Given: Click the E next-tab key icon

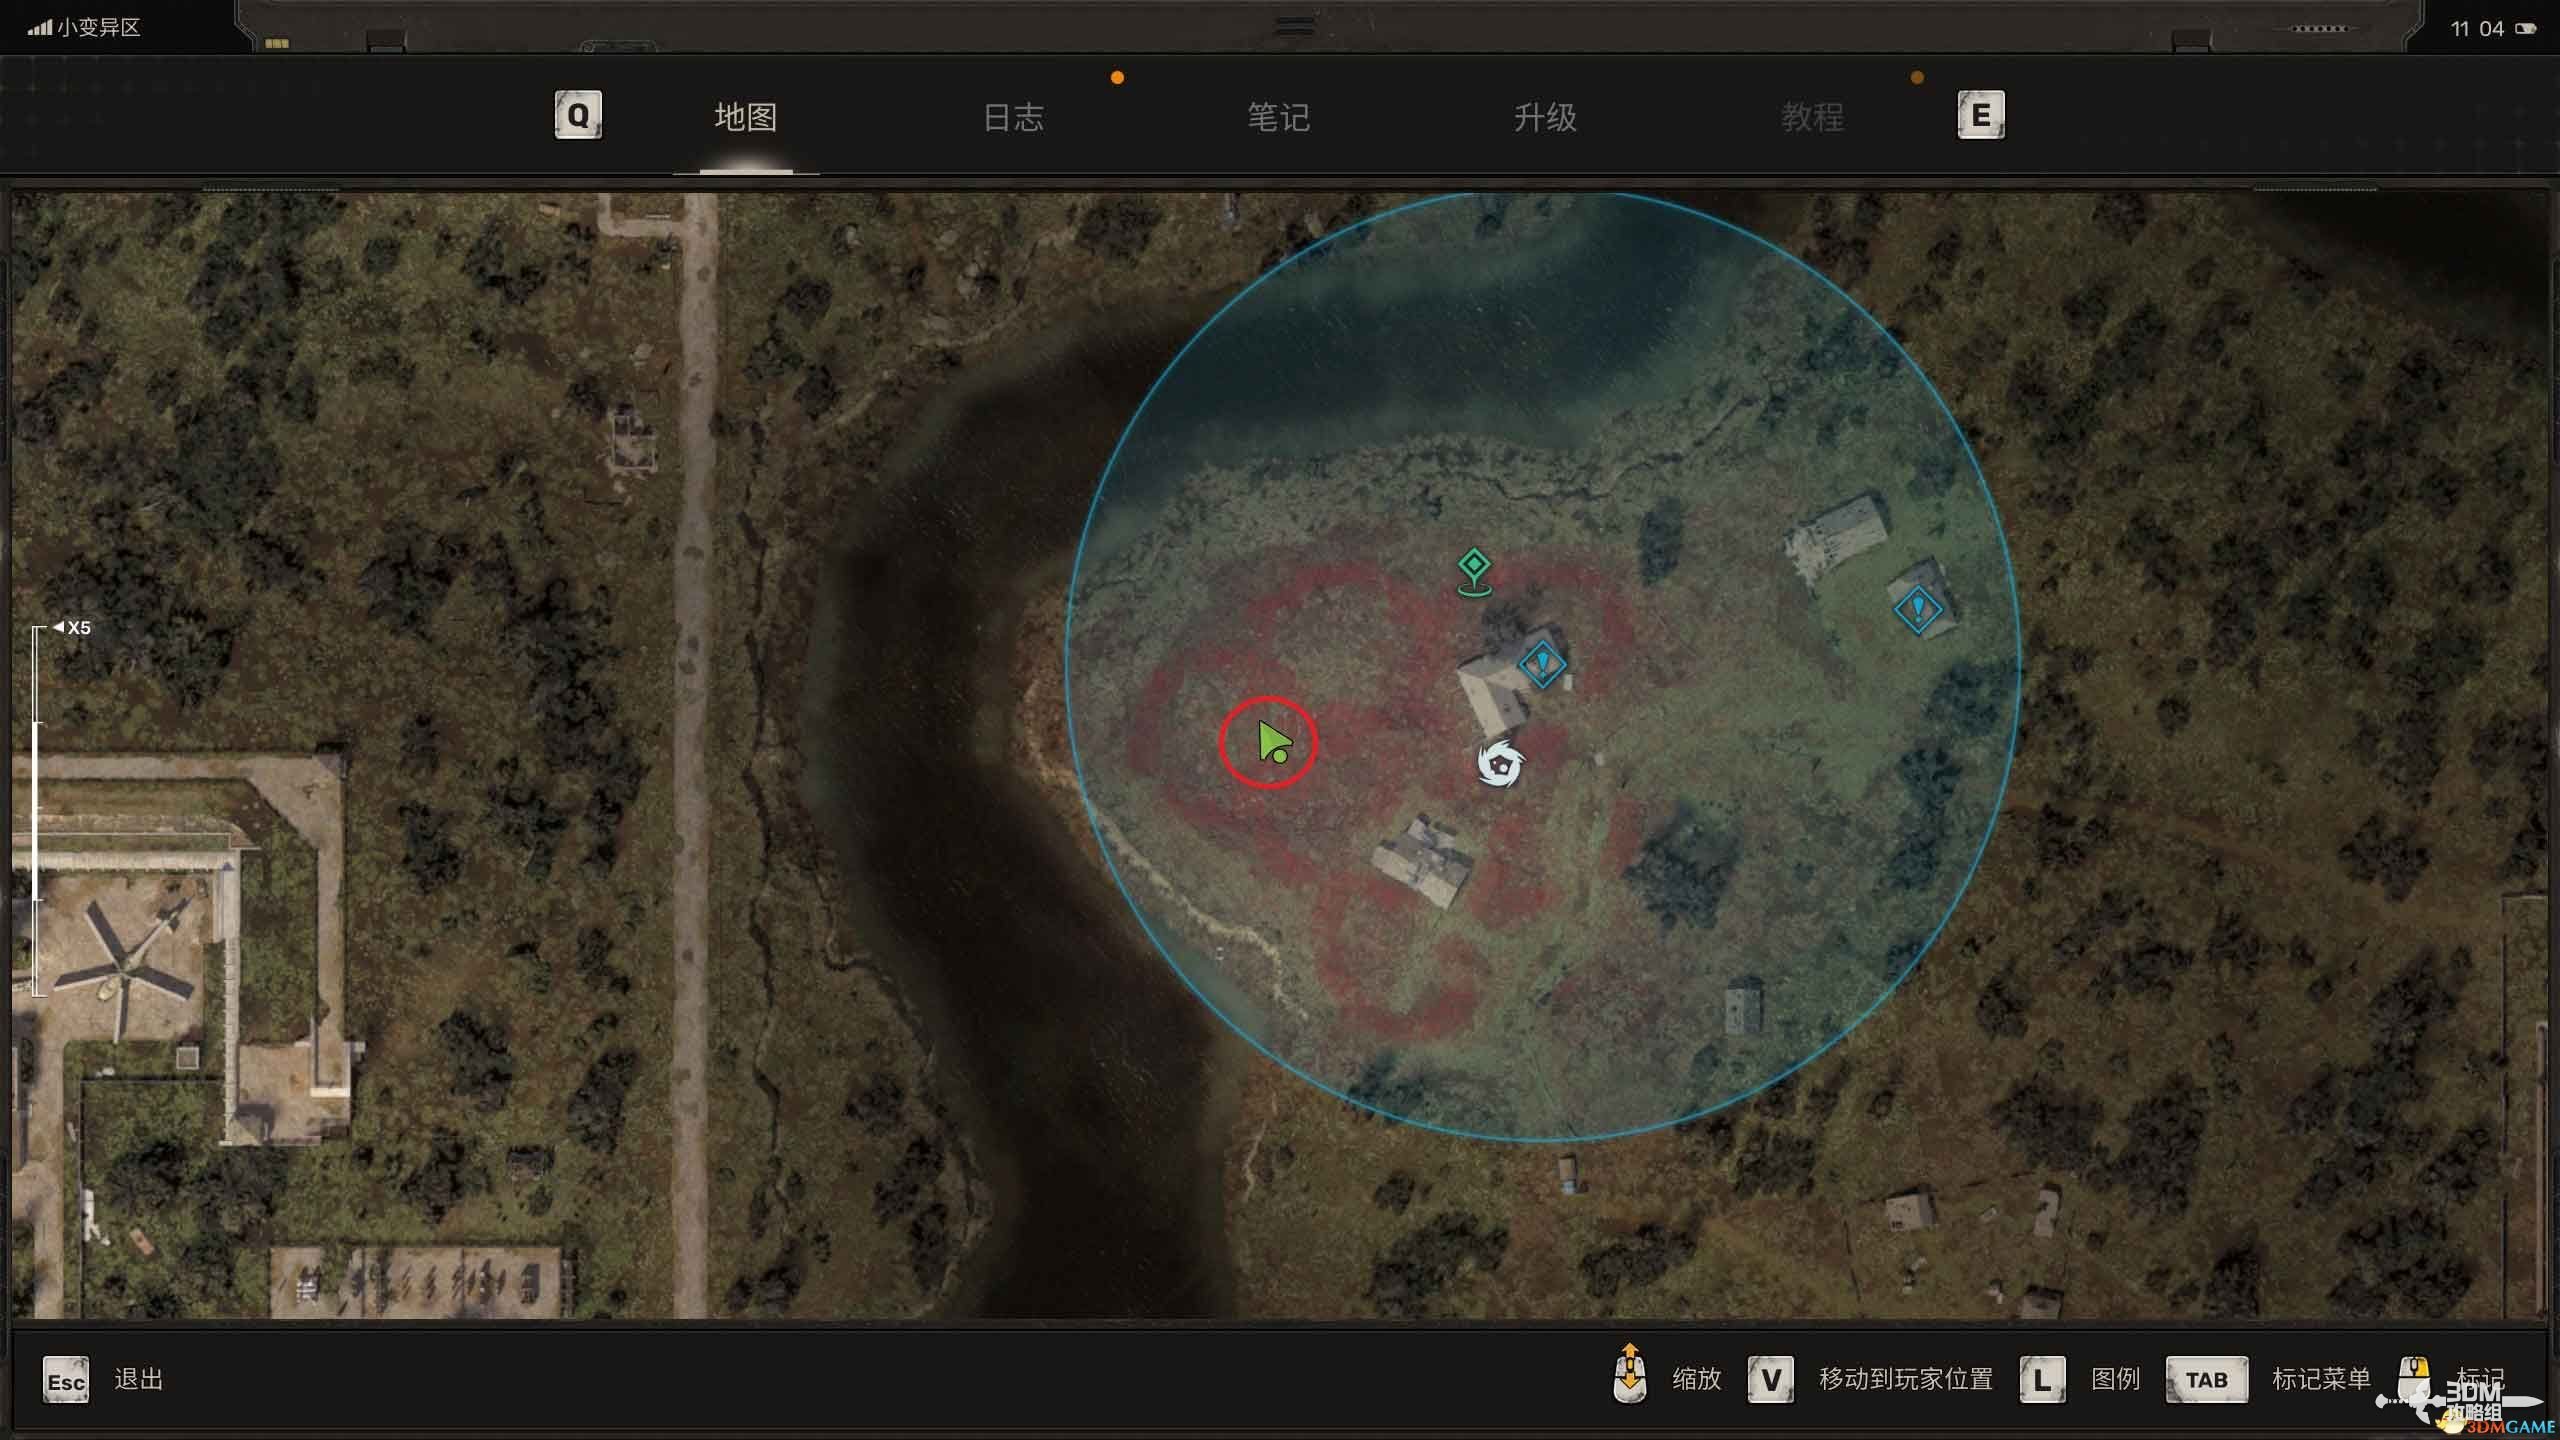Looking at the screenshot, I should [1980, 116].
